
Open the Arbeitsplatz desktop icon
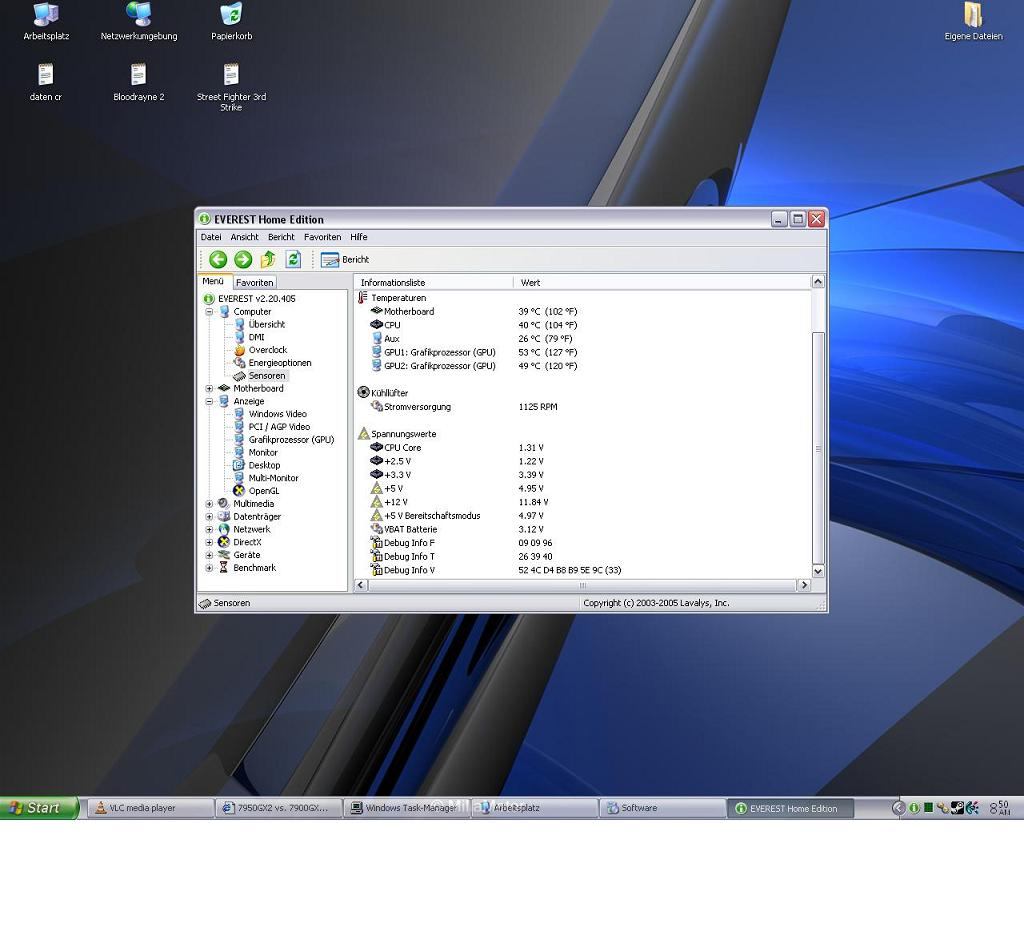click(x=46, y=22)
